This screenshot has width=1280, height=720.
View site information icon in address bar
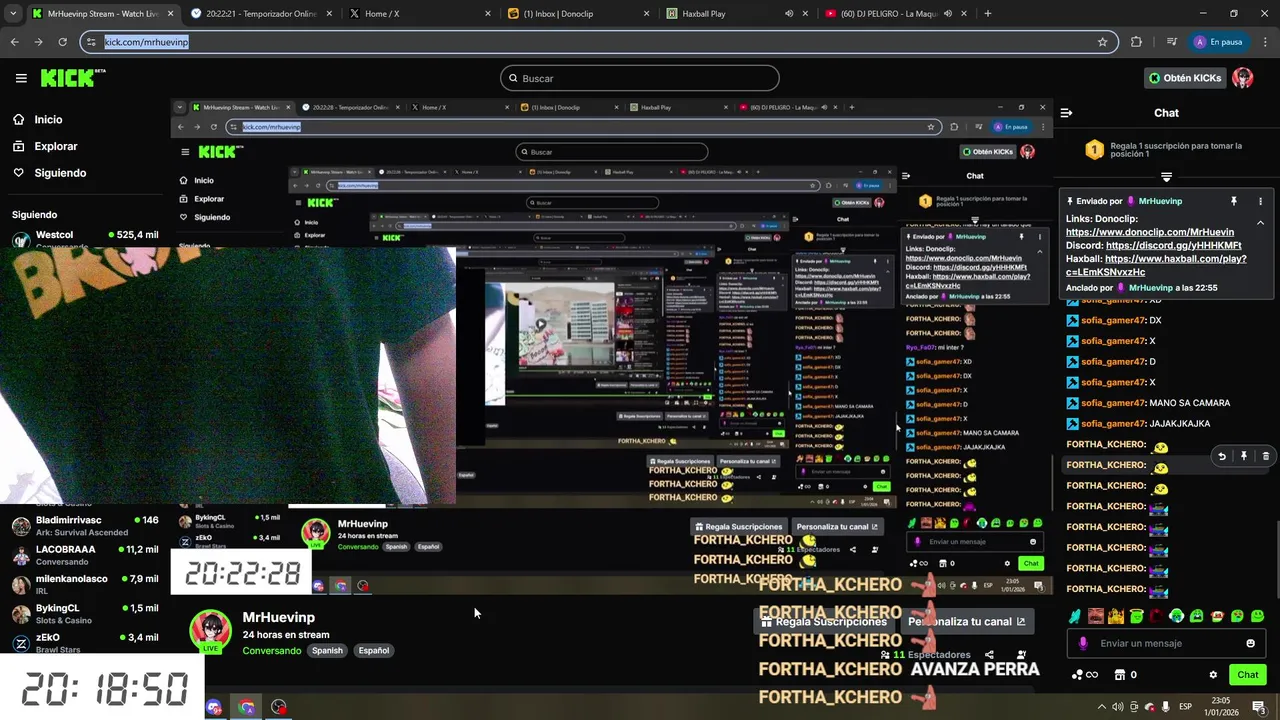(x=92, y=42)
